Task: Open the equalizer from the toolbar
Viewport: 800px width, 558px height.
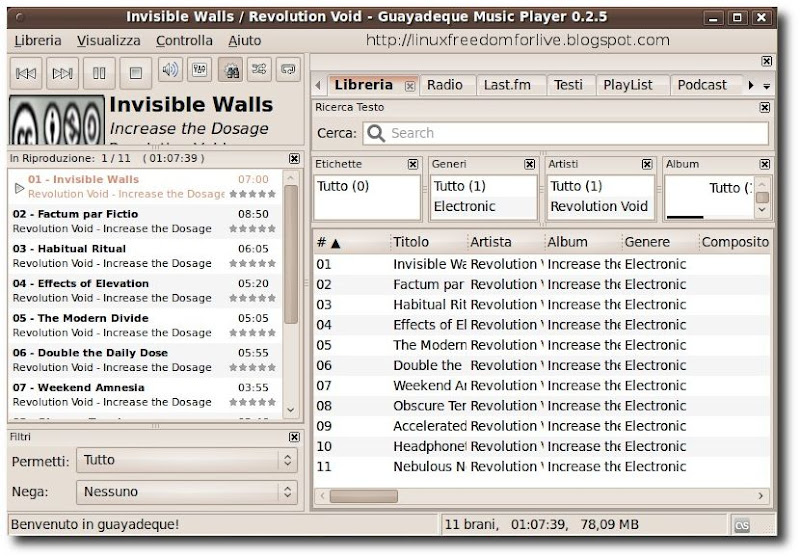Action: point(199,70)
